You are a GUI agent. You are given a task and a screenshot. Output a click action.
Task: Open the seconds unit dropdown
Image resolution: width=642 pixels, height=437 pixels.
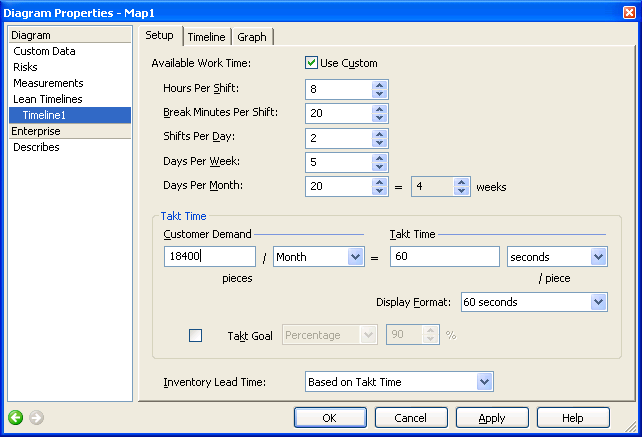[598, 257]
